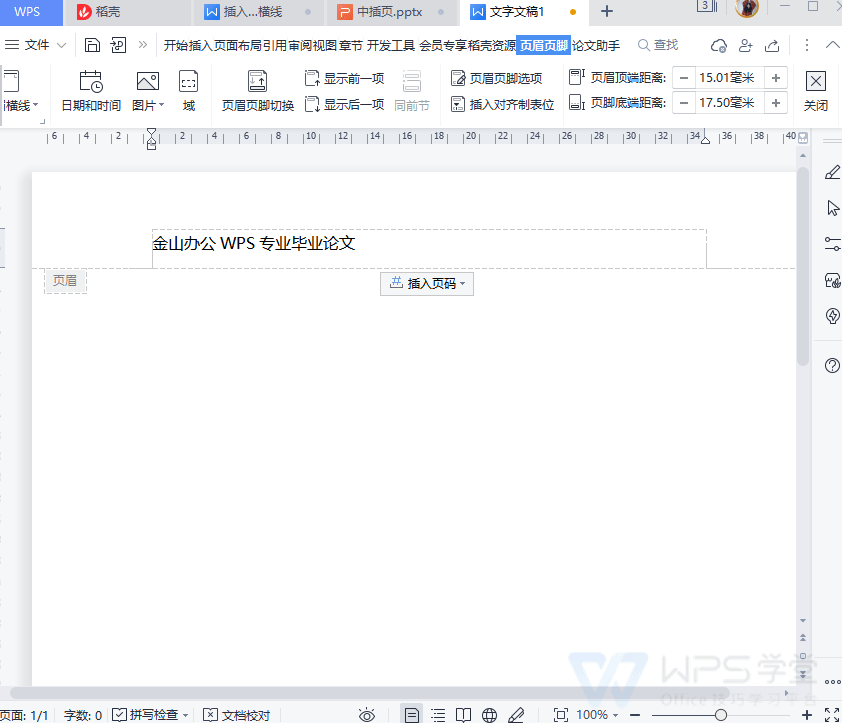842x723 pixels.
Task: Toggle the 拼写检查 spell check option
Action: click(x=148, y=714)
